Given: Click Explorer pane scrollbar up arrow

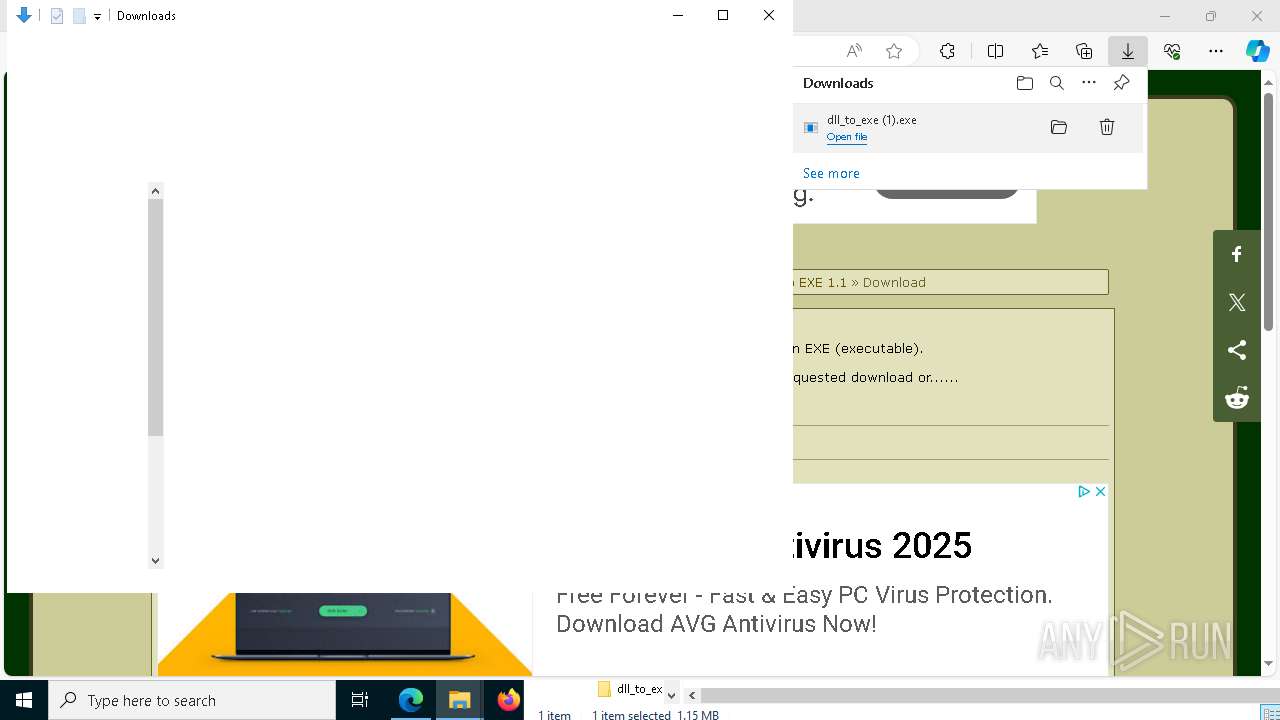Looking at the screenshot, I should point(155,191).
